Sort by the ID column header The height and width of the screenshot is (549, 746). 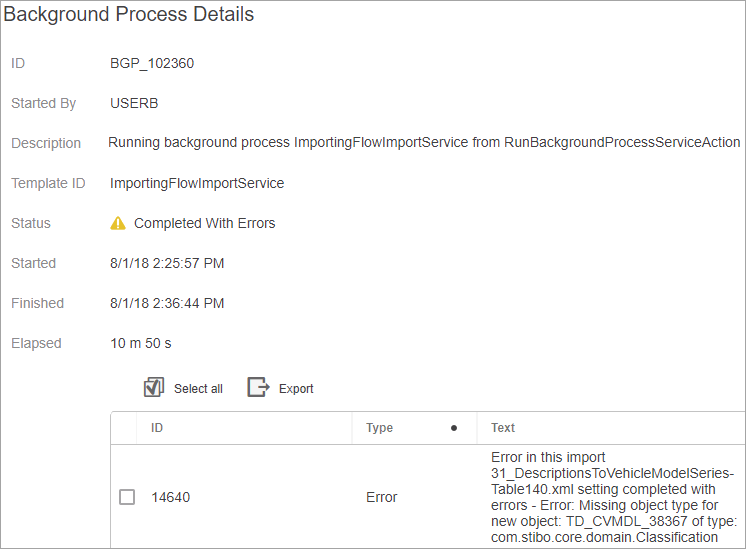click(x=157, y=428)
